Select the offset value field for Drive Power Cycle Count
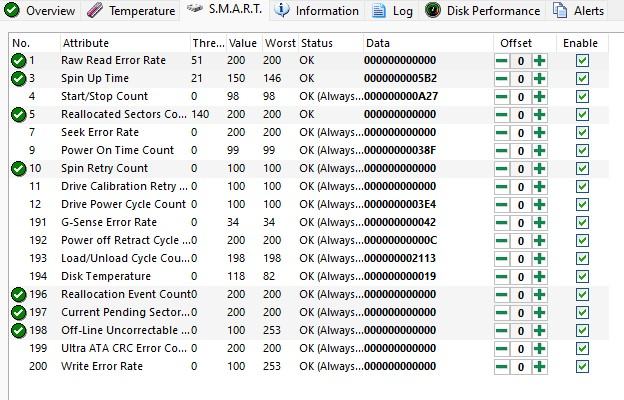This screenshot has width=624, height=400. click(x=521, y=205)
